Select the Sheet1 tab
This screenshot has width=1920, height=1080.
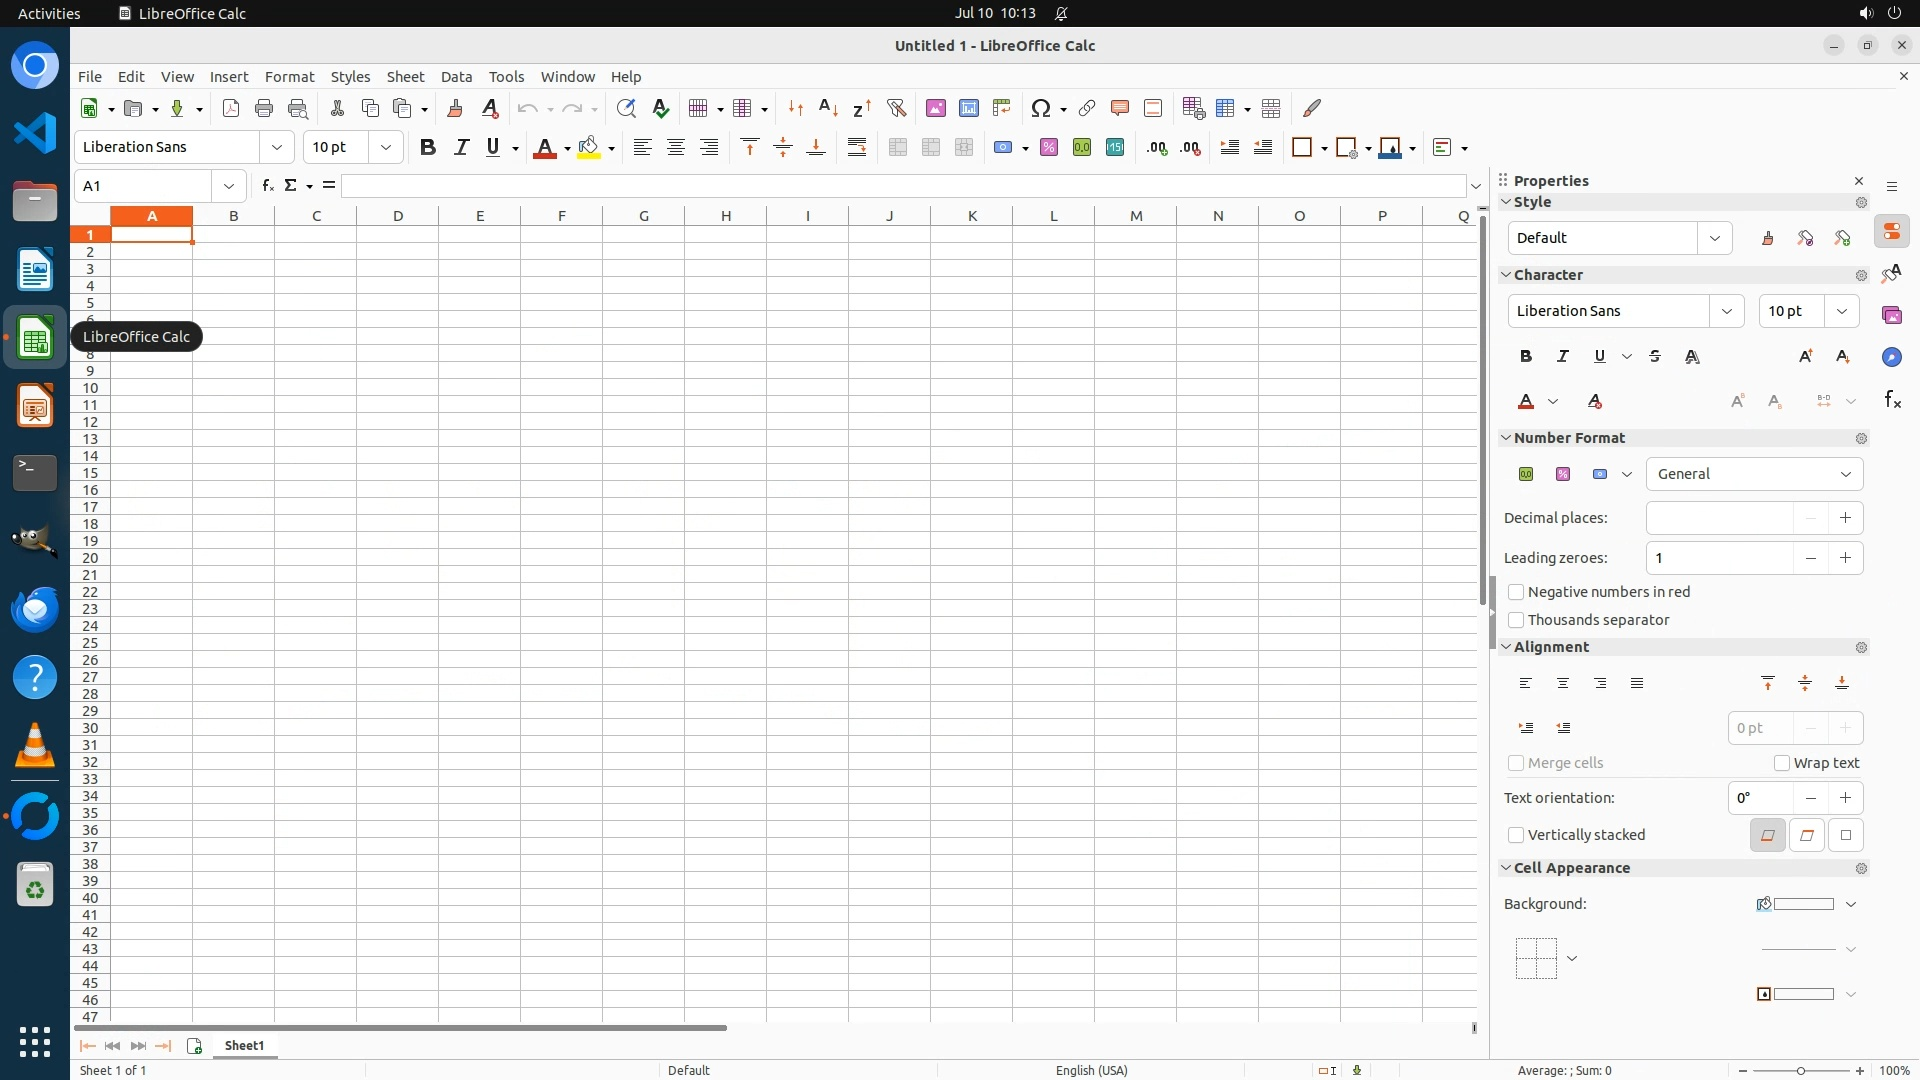point(244,1045)
